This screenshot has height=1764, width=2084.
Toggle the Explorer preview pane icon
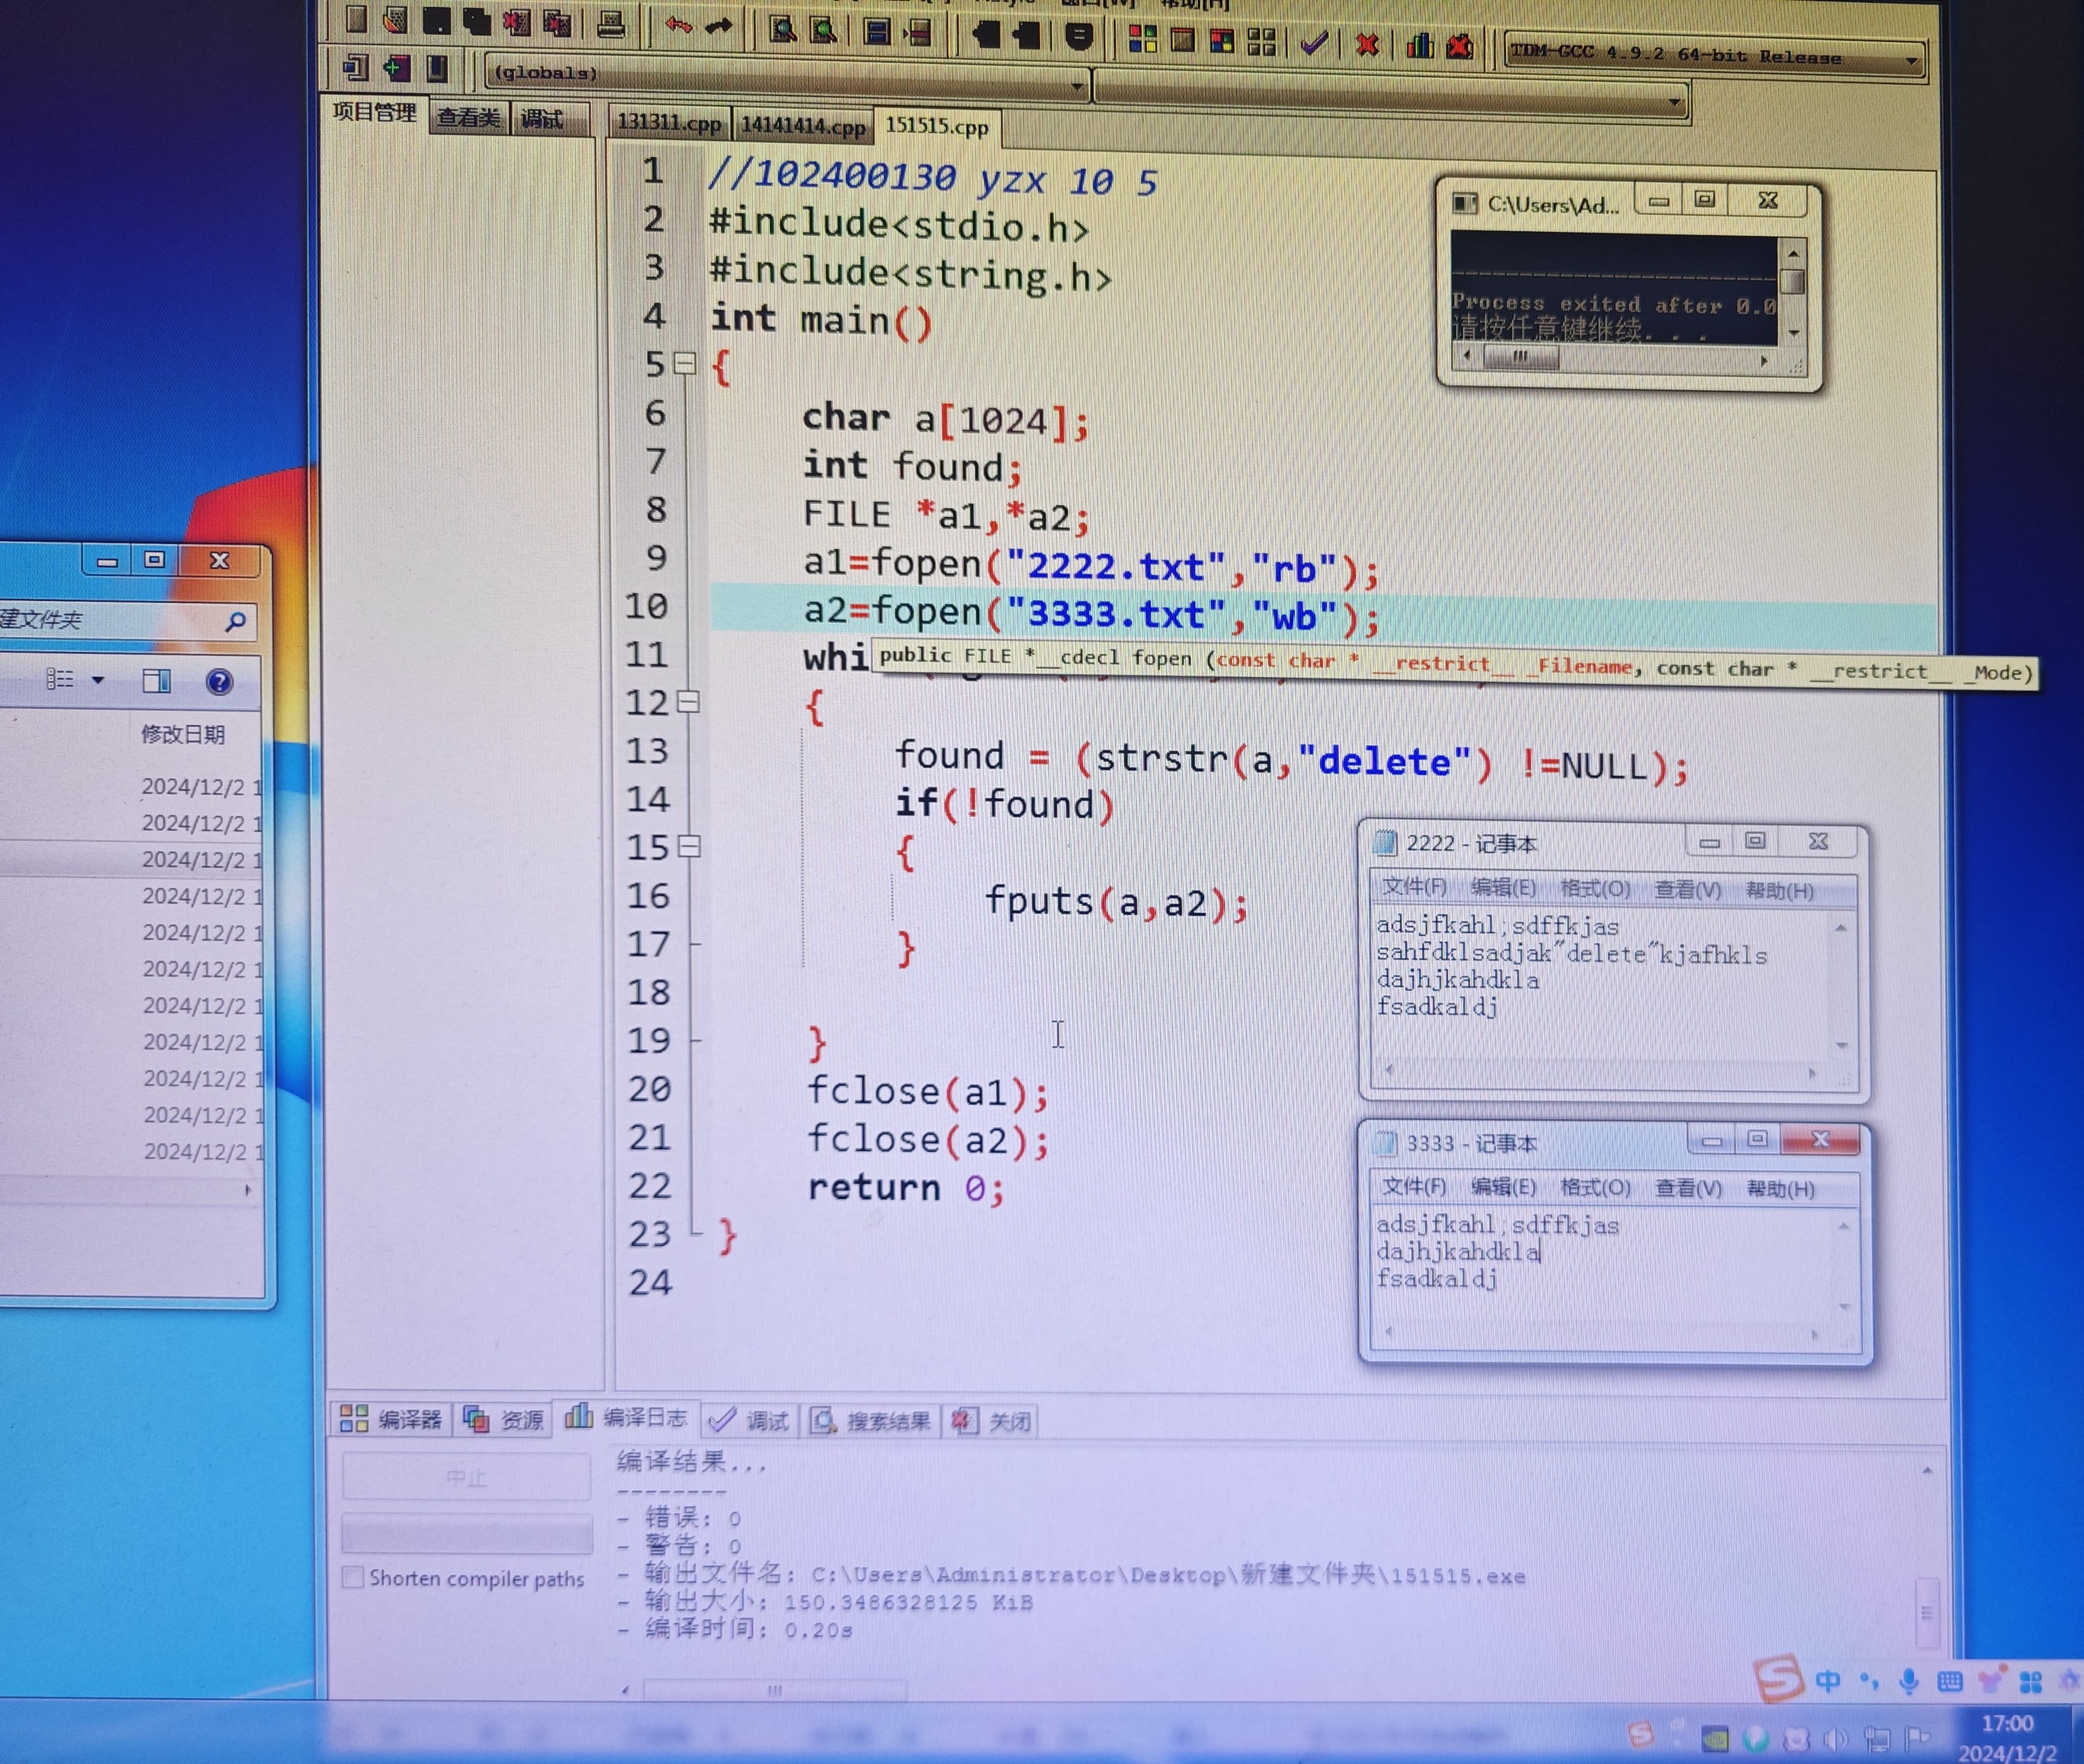point(157,681)
